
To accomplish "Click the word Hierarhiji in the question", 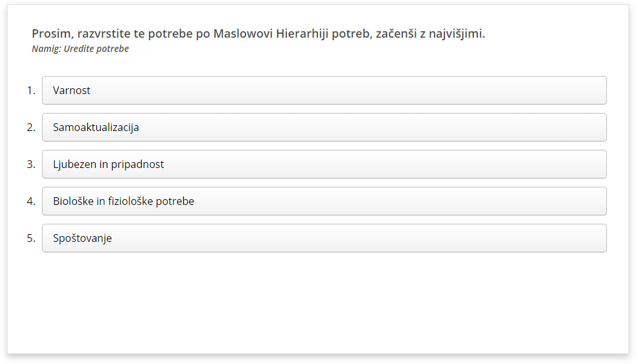I will click(x=302, y=34).
